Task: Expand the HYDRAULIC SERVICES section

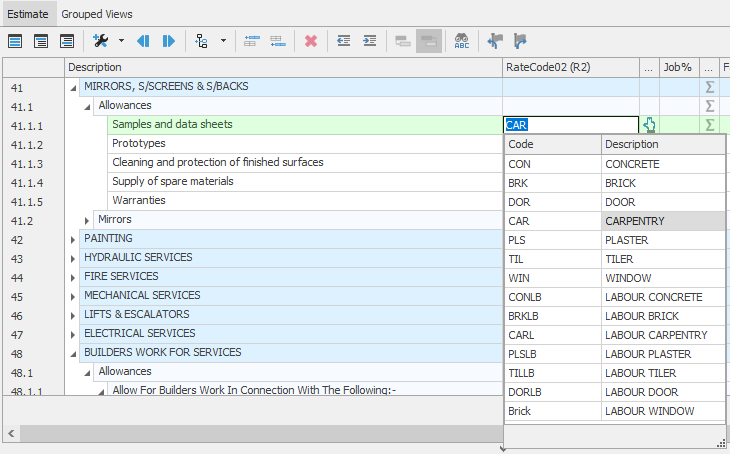Action: click(x=73, y=259)
